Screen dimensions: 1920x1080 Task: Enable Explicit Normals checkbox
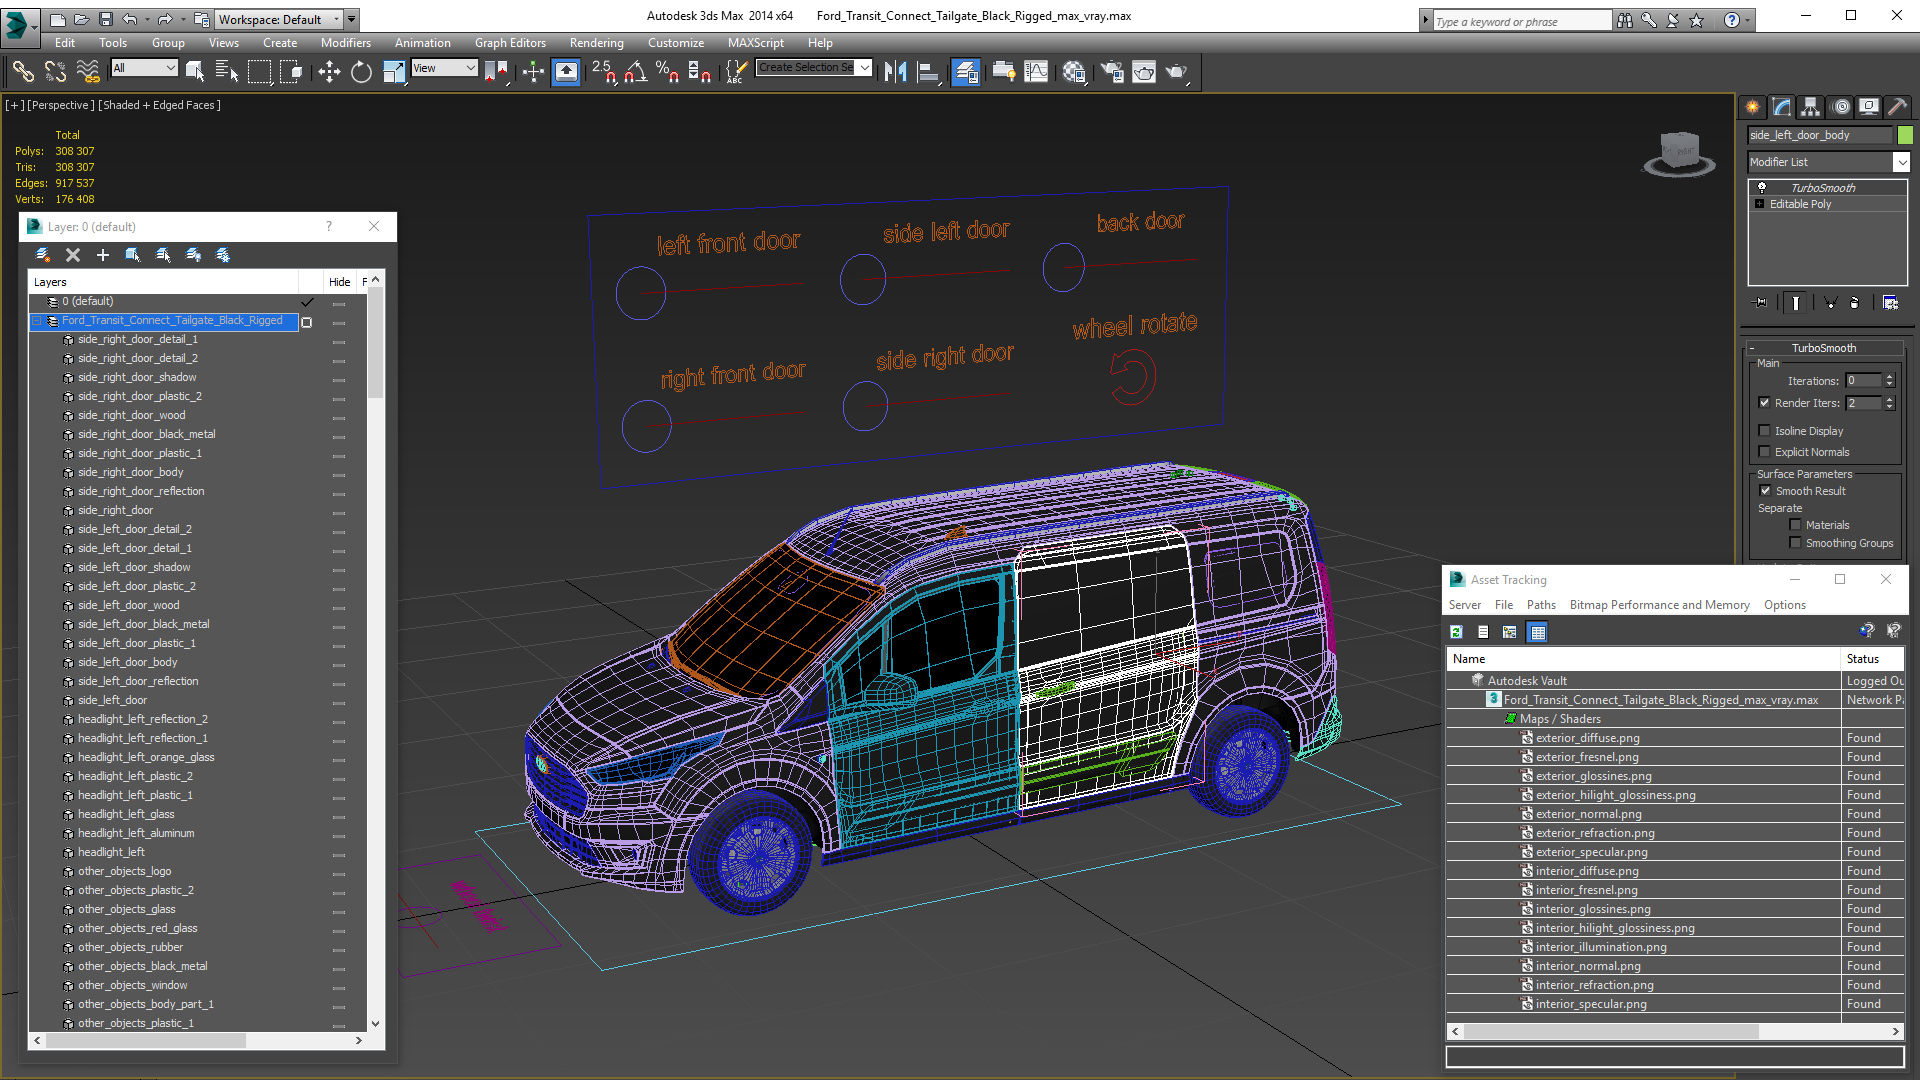click(1765, 452)
